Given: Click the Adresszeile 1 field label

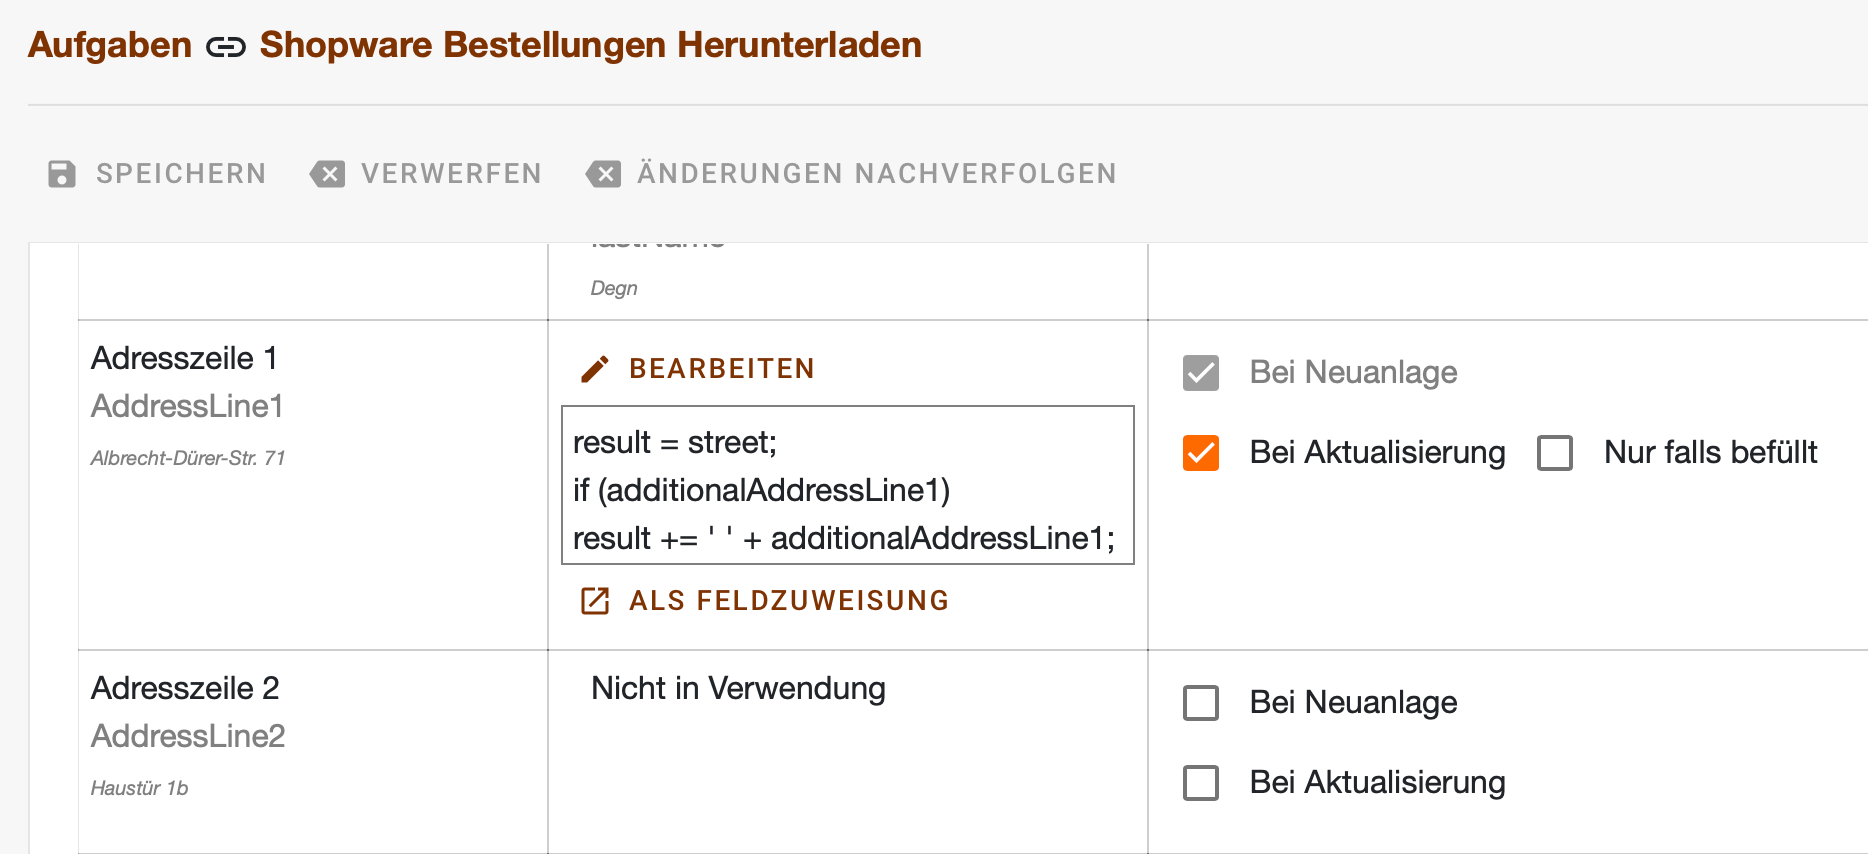Looking at the screenshot, I should [184, 358].
